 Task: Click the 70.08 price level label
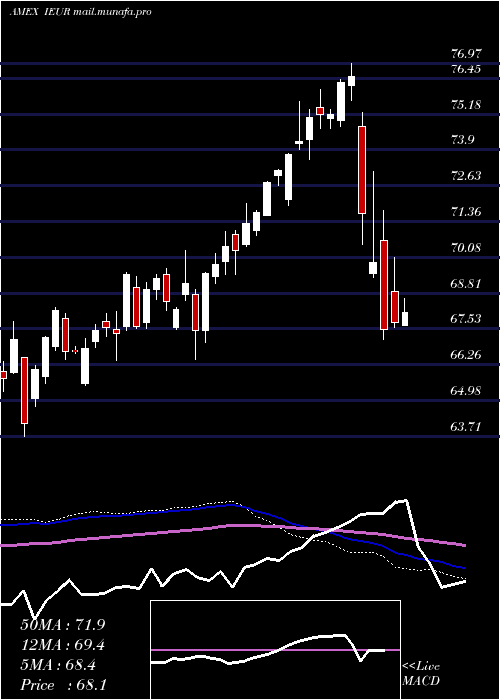(x=466, y=248)
